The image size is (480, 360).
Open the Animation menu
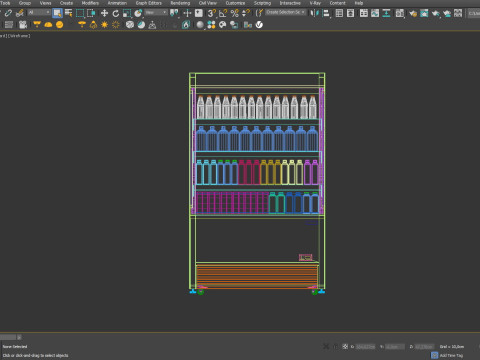117,3
